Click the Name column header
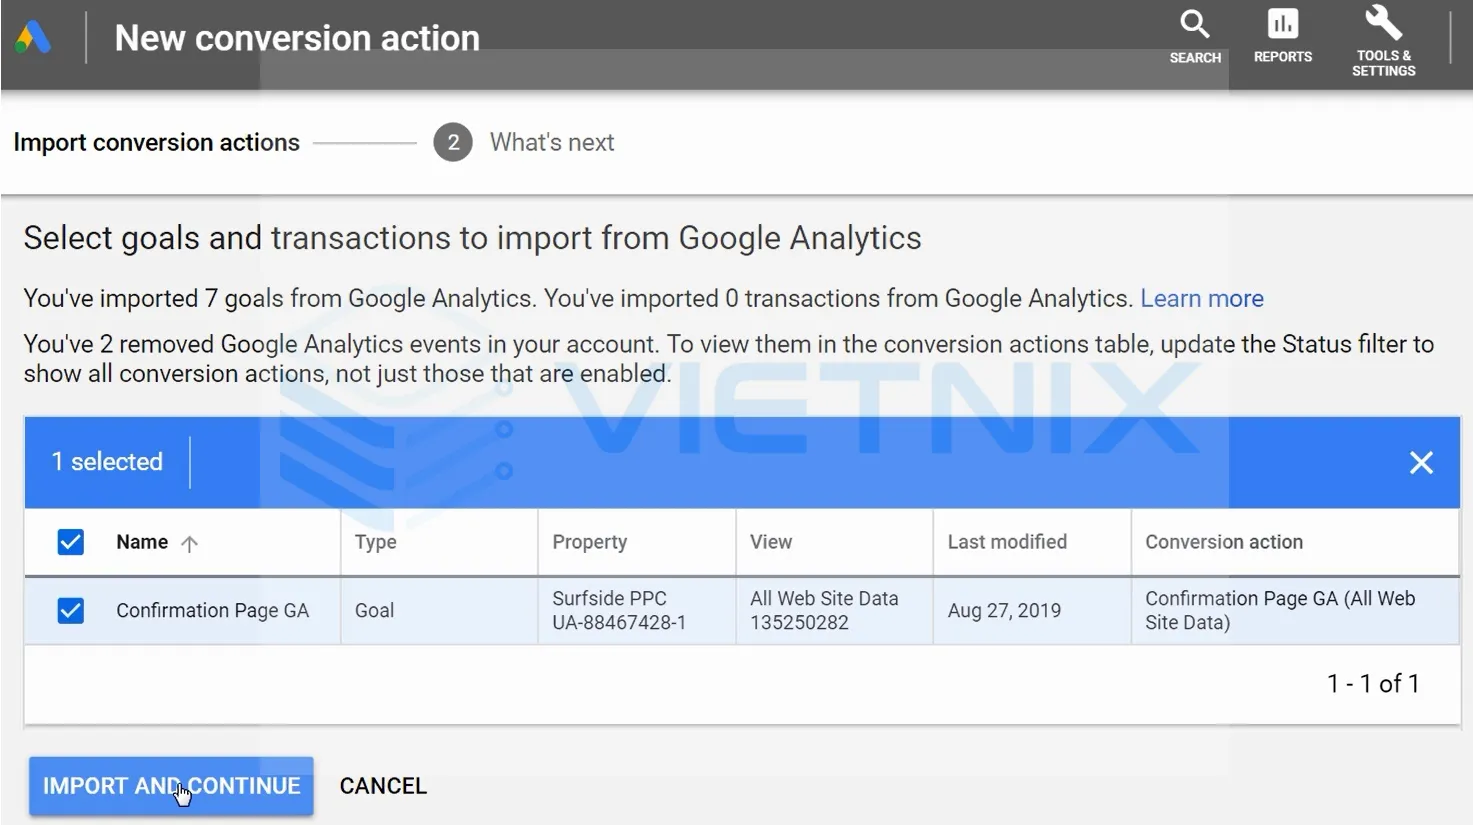 coord(142,542)
